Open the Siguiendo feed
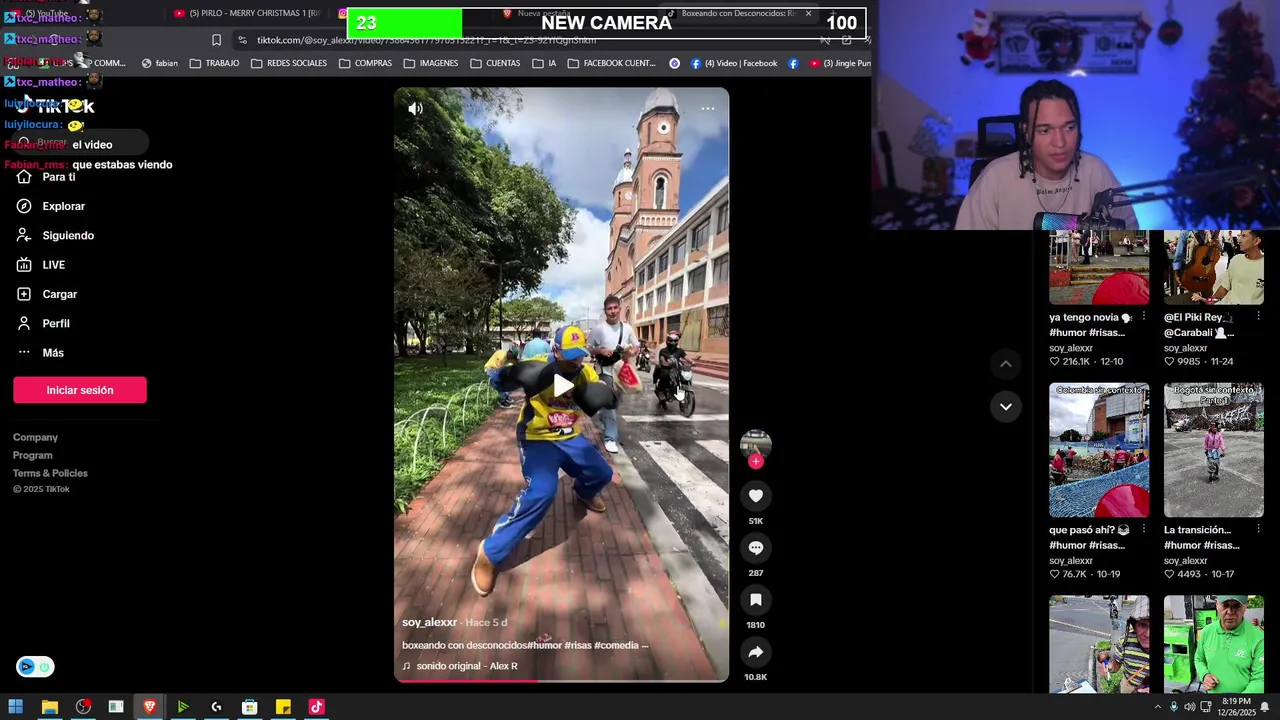1280x720 pixels. point(55,236)
